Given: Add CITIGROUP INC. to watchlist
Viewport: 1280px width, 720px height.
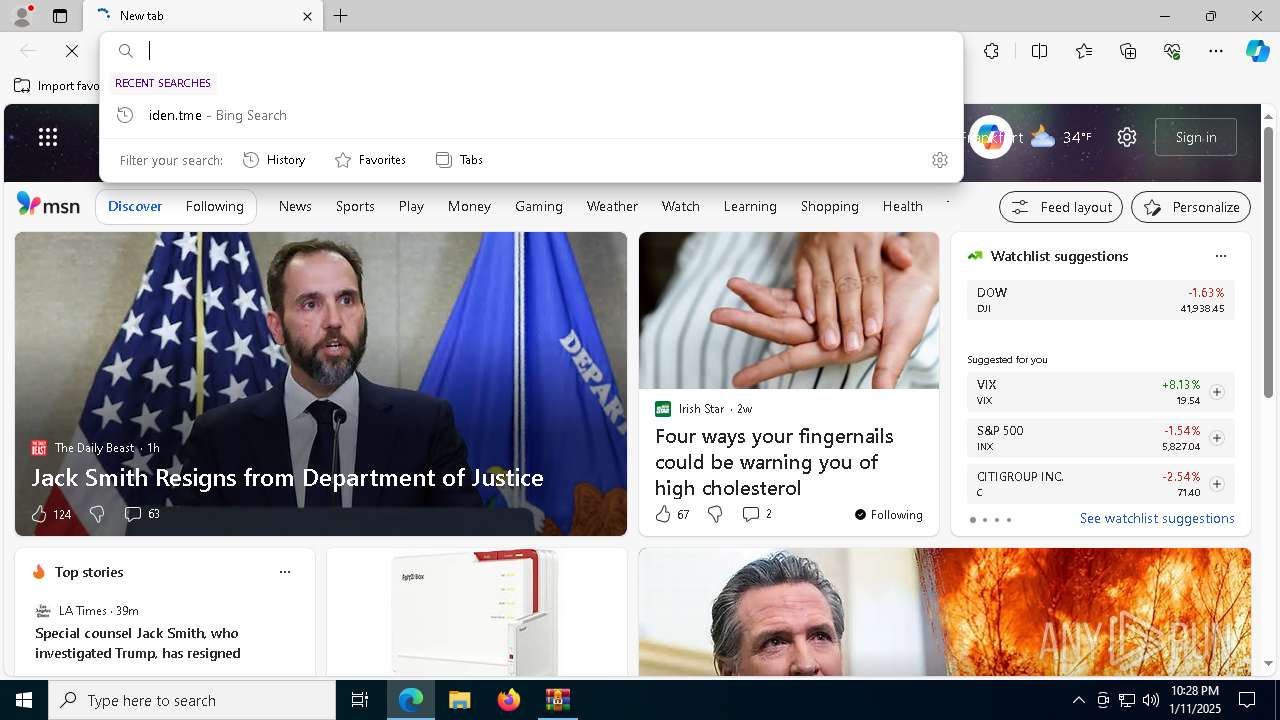Looking at the screenshot, I should coord(1216,484).
